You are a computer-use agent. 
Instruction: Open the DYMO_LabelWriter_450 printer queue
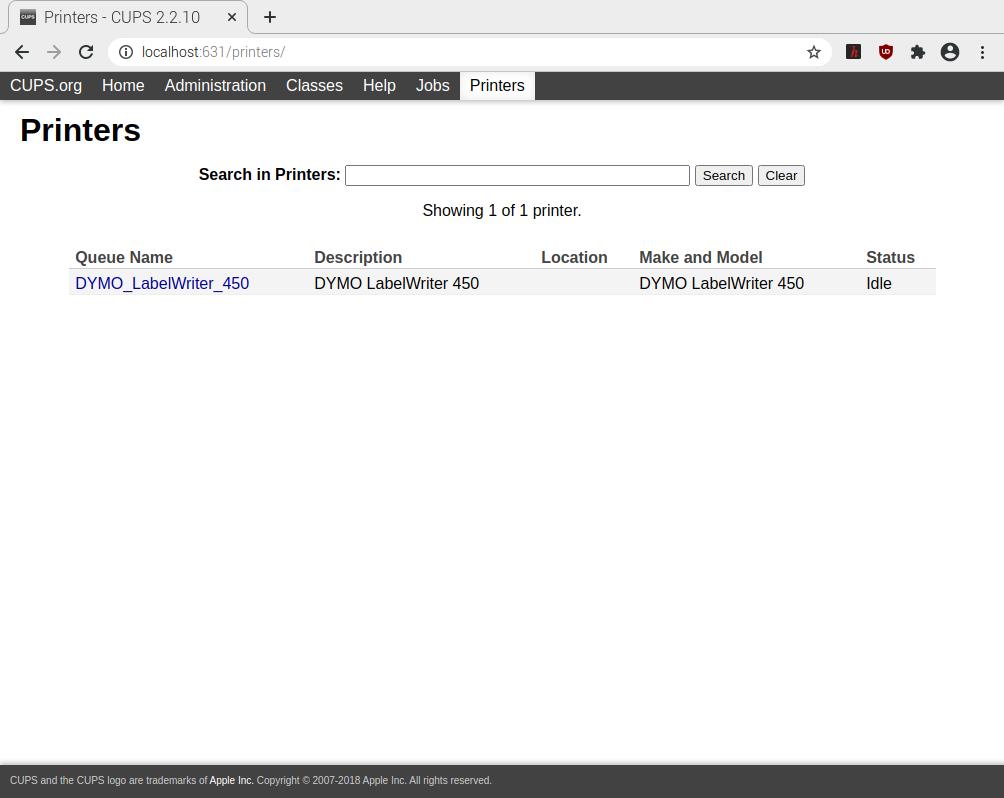pos(162,283)
